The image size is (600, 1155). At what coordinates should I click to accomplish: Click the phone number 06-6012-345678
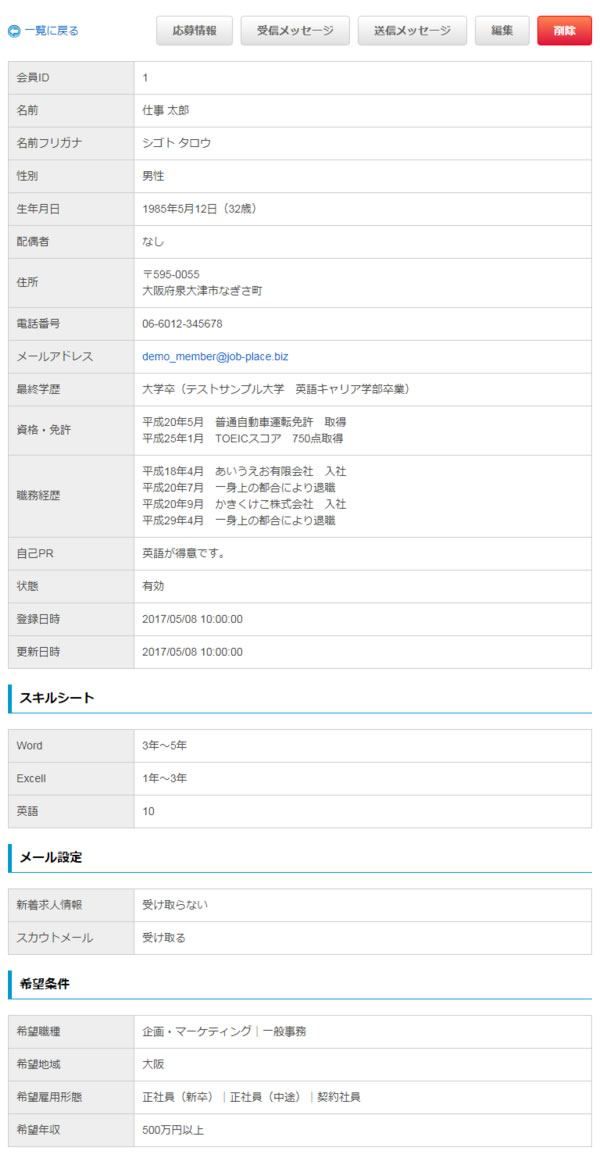[x=183, y=323]
